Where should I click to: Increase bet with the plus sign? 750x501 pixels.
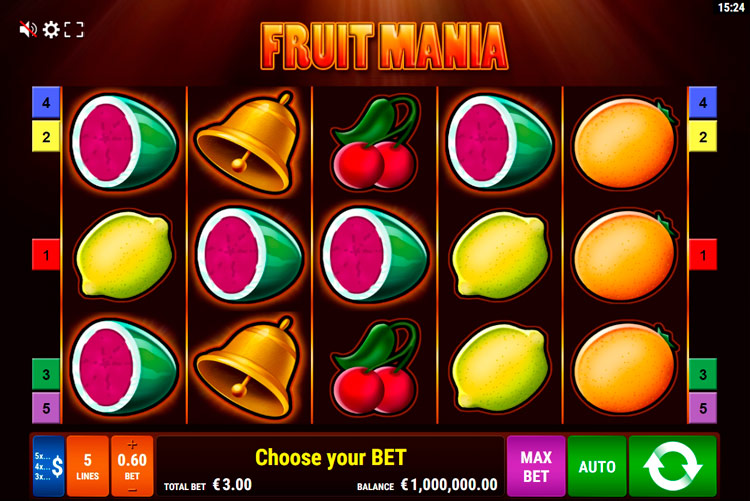[x=132, y=444]
